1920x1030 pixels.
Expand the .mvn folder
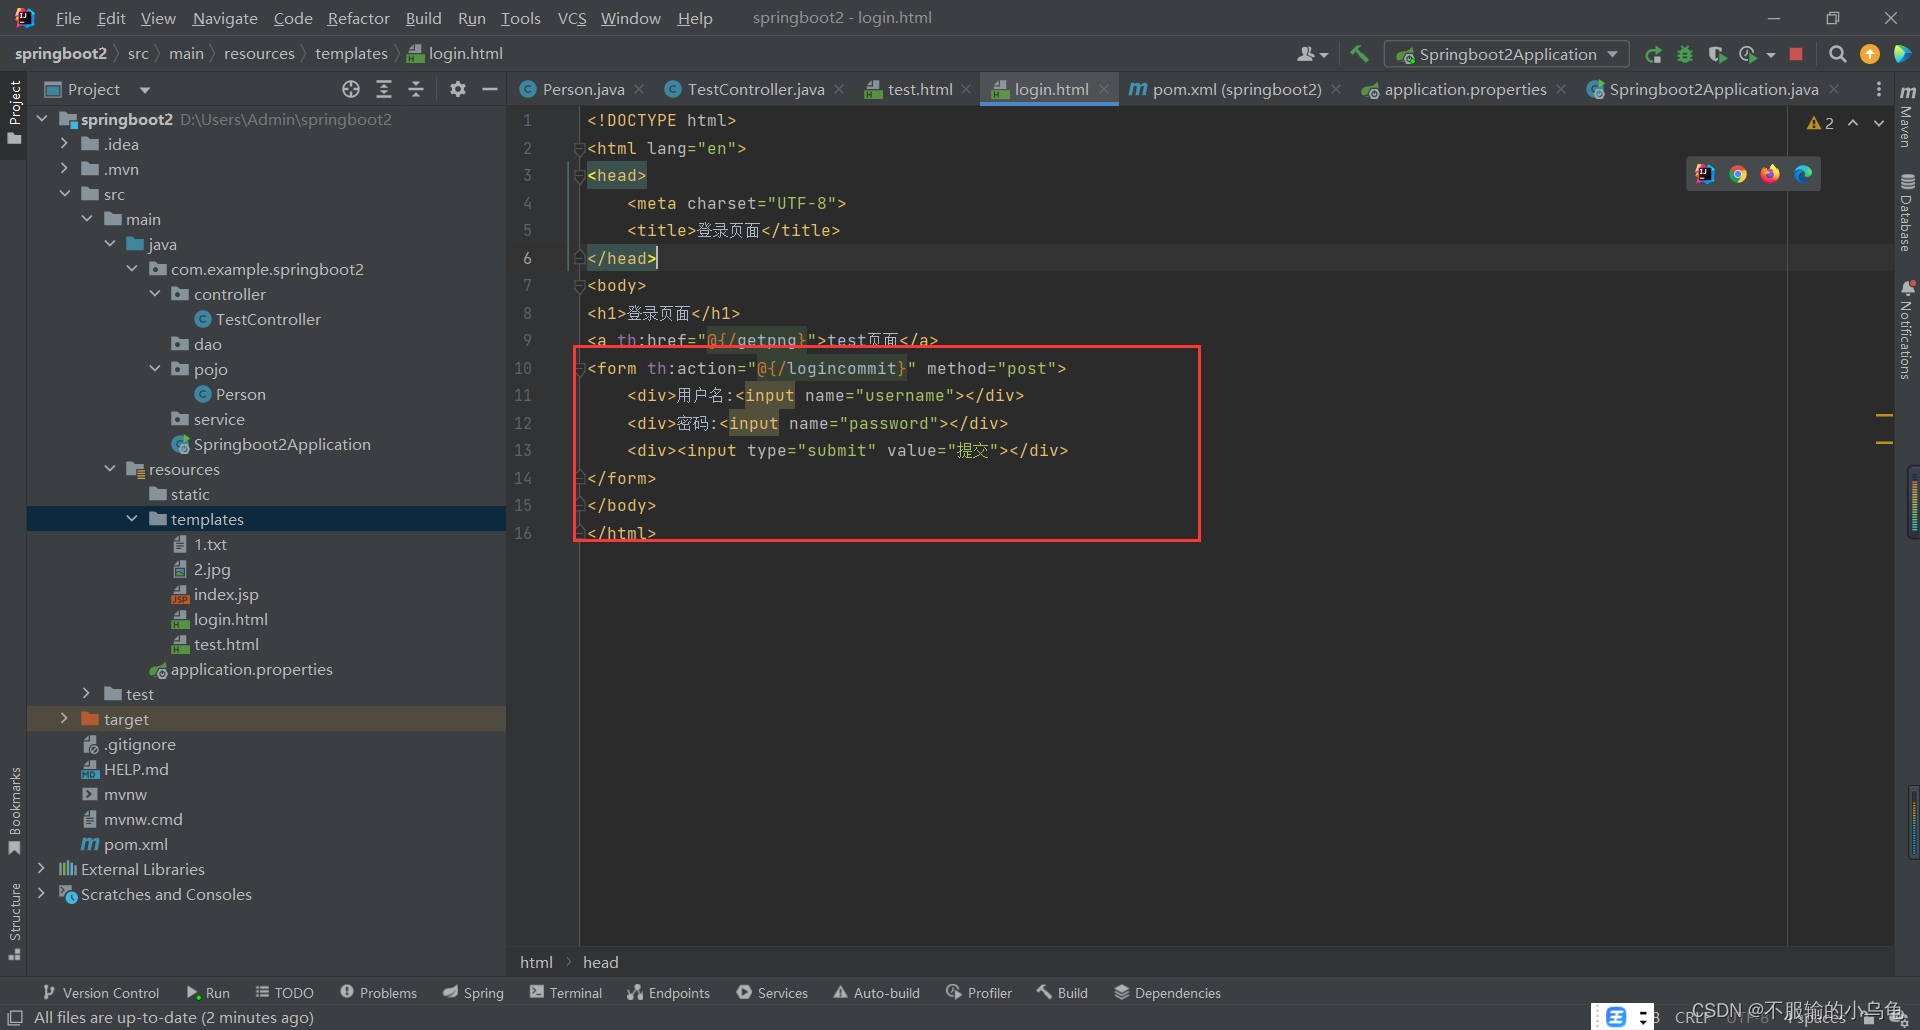64,169
